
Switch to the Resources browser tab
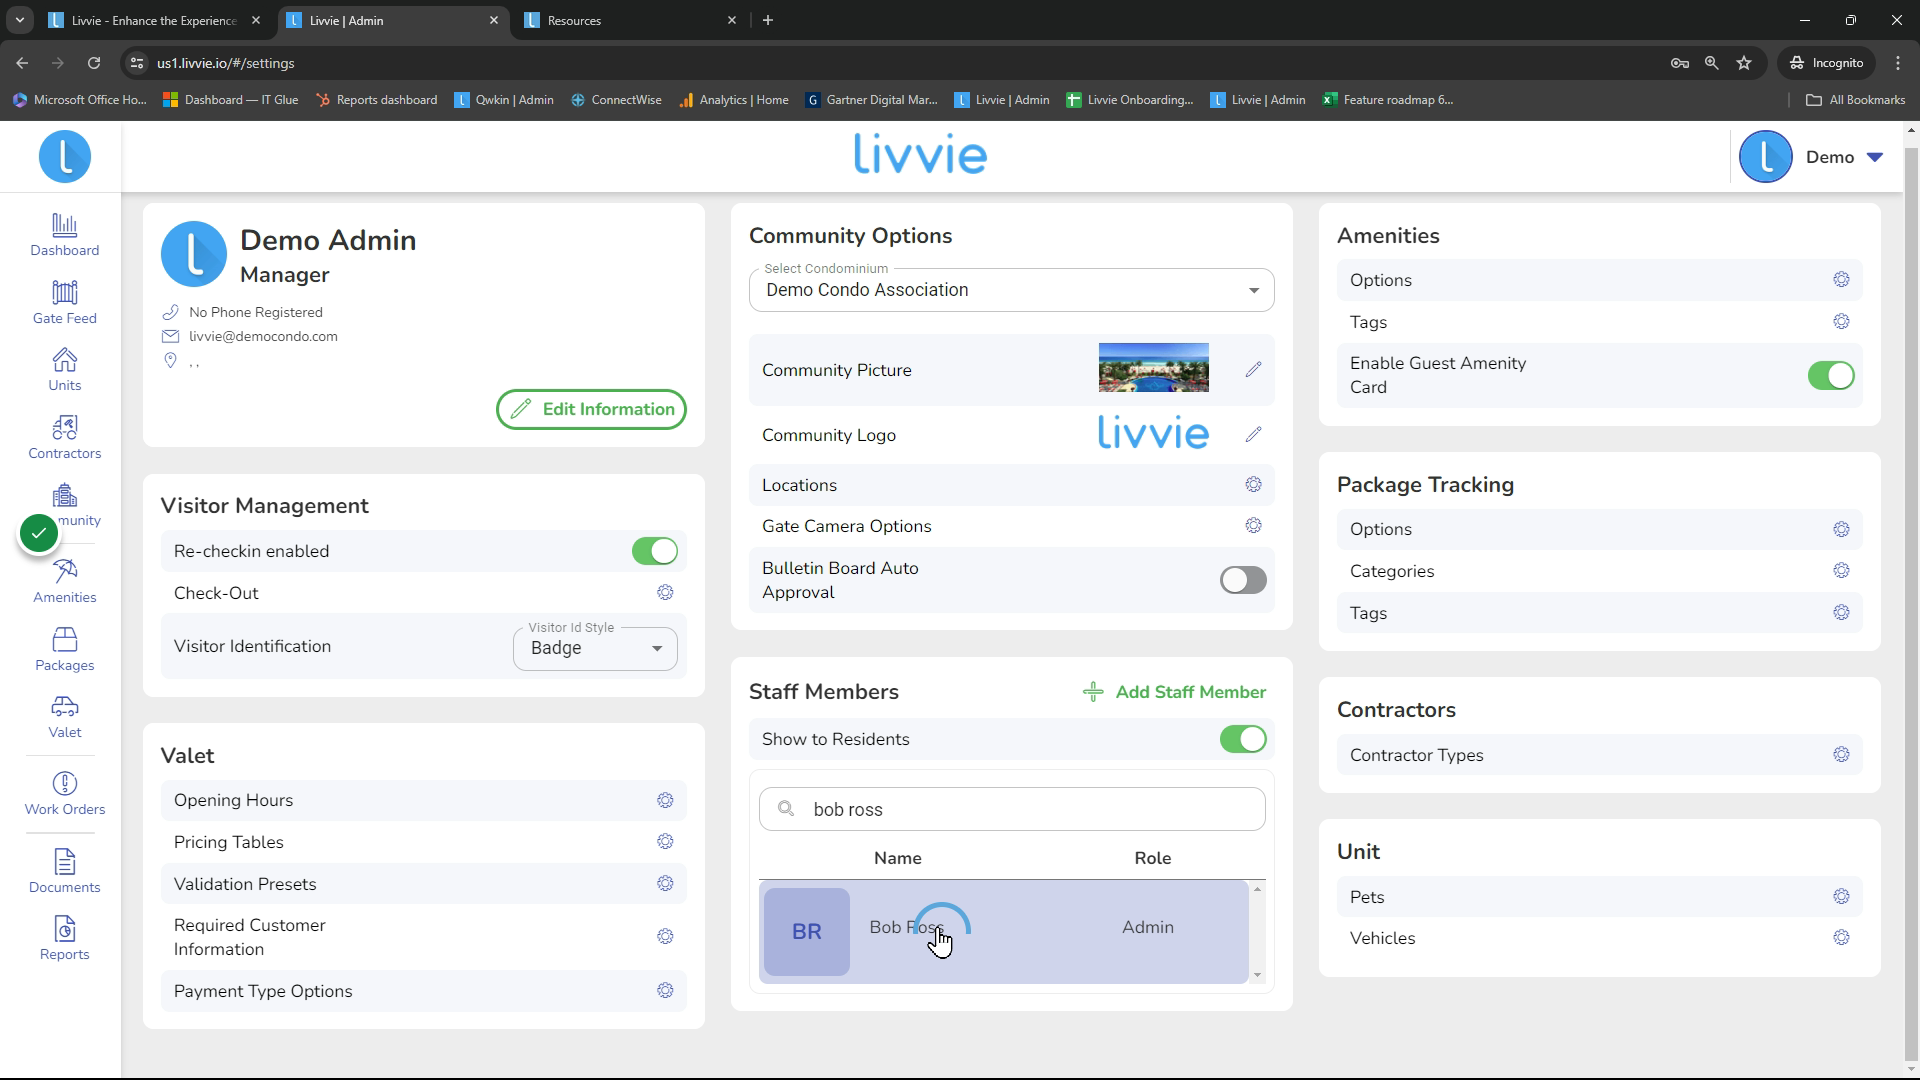pyautogui.click(x=630, y=20)
